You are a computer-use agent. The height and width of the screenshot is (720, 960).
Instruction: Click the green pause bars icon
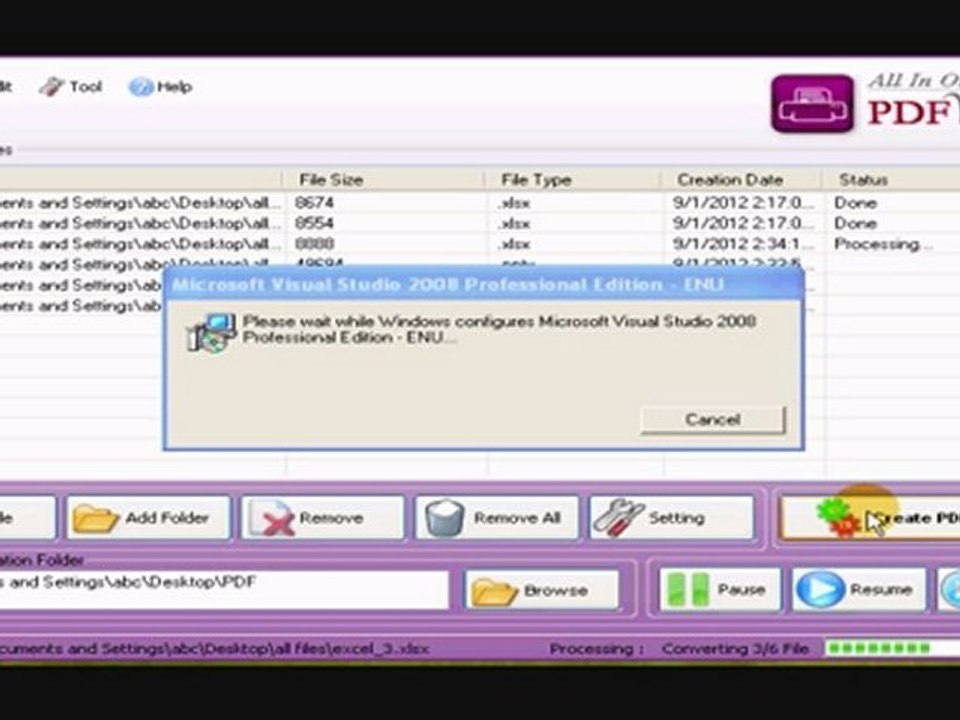[x=687, y=590]
